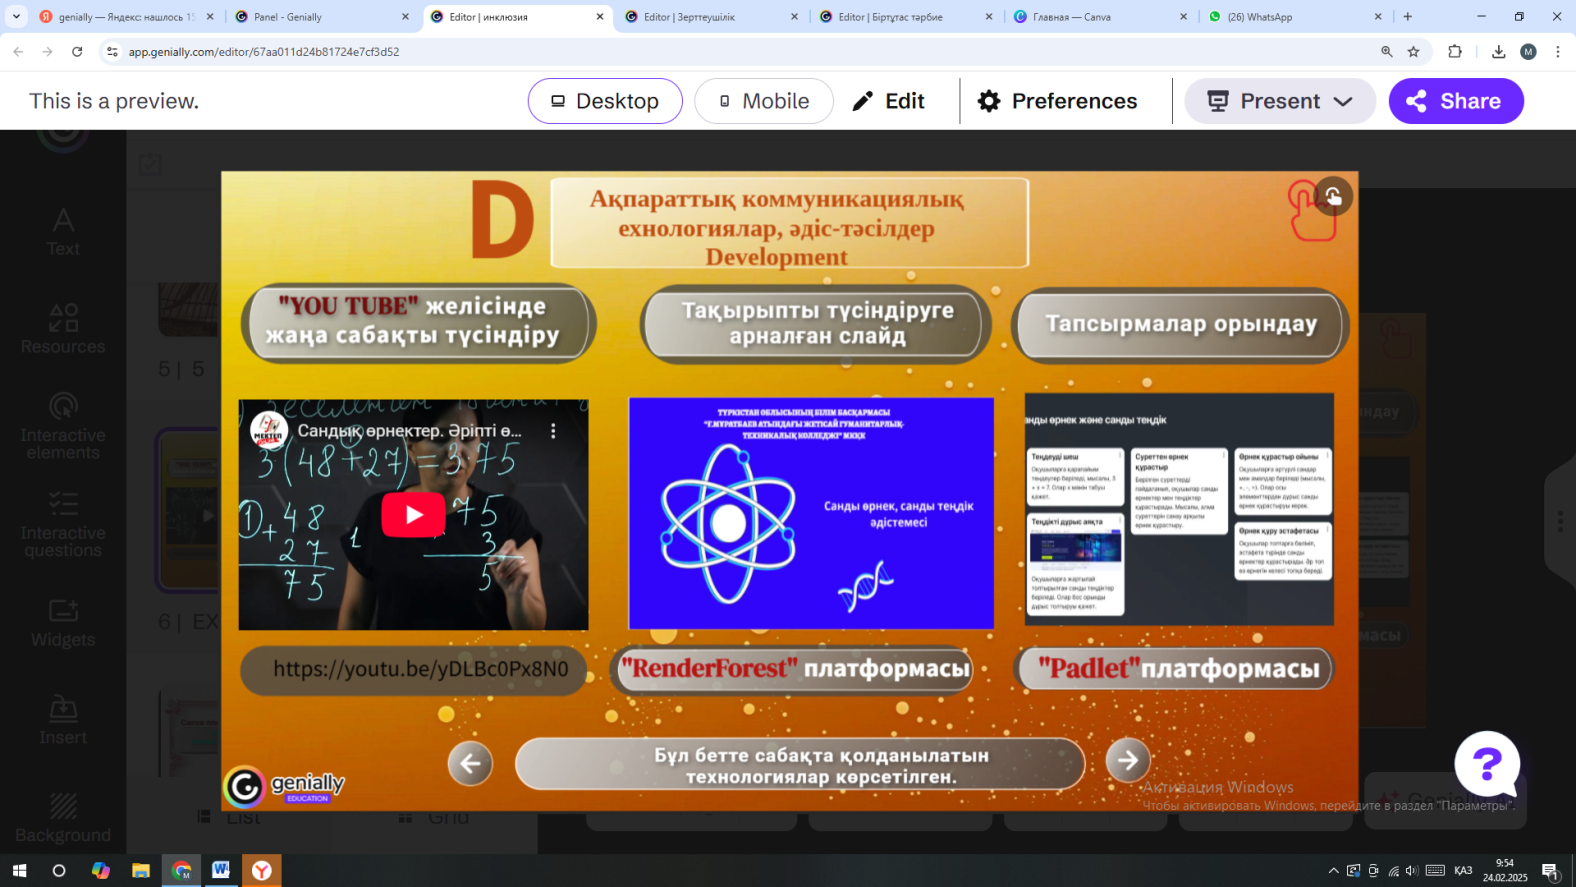
Task: Click the Chrome icon in the taskbar
Action: pyautogui.click(x=181, y=871)
